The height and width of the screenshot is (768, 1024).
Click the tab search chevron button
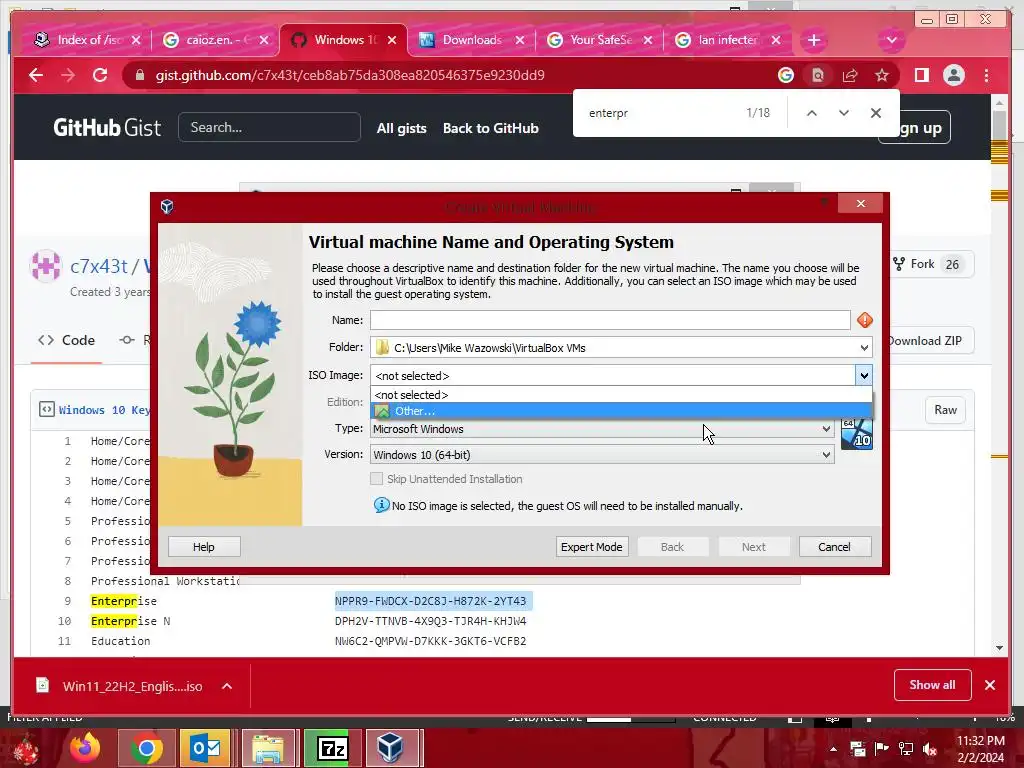891,40
